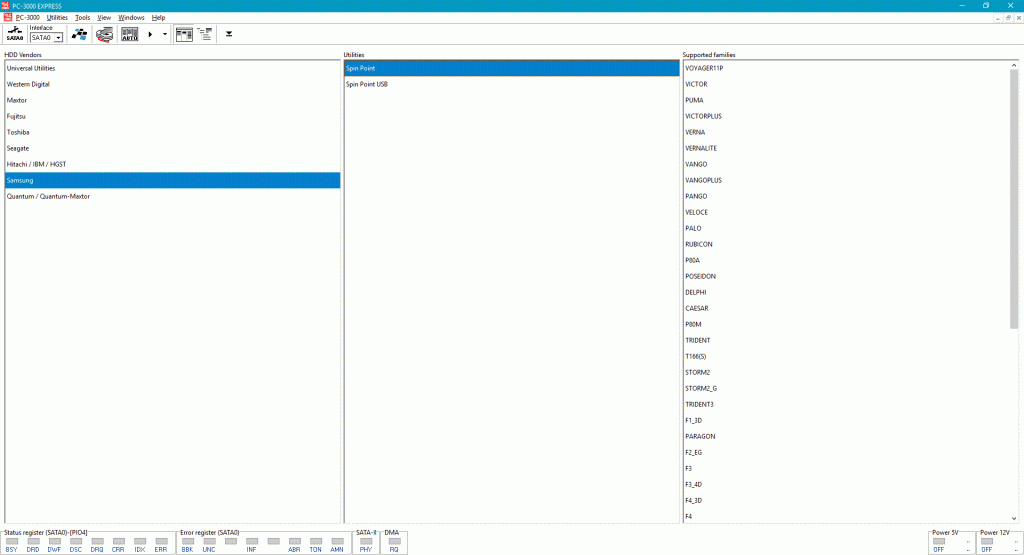Click the black play arrow icon
The width and height of the screenshot is (1024, 555).
[150, 34]
